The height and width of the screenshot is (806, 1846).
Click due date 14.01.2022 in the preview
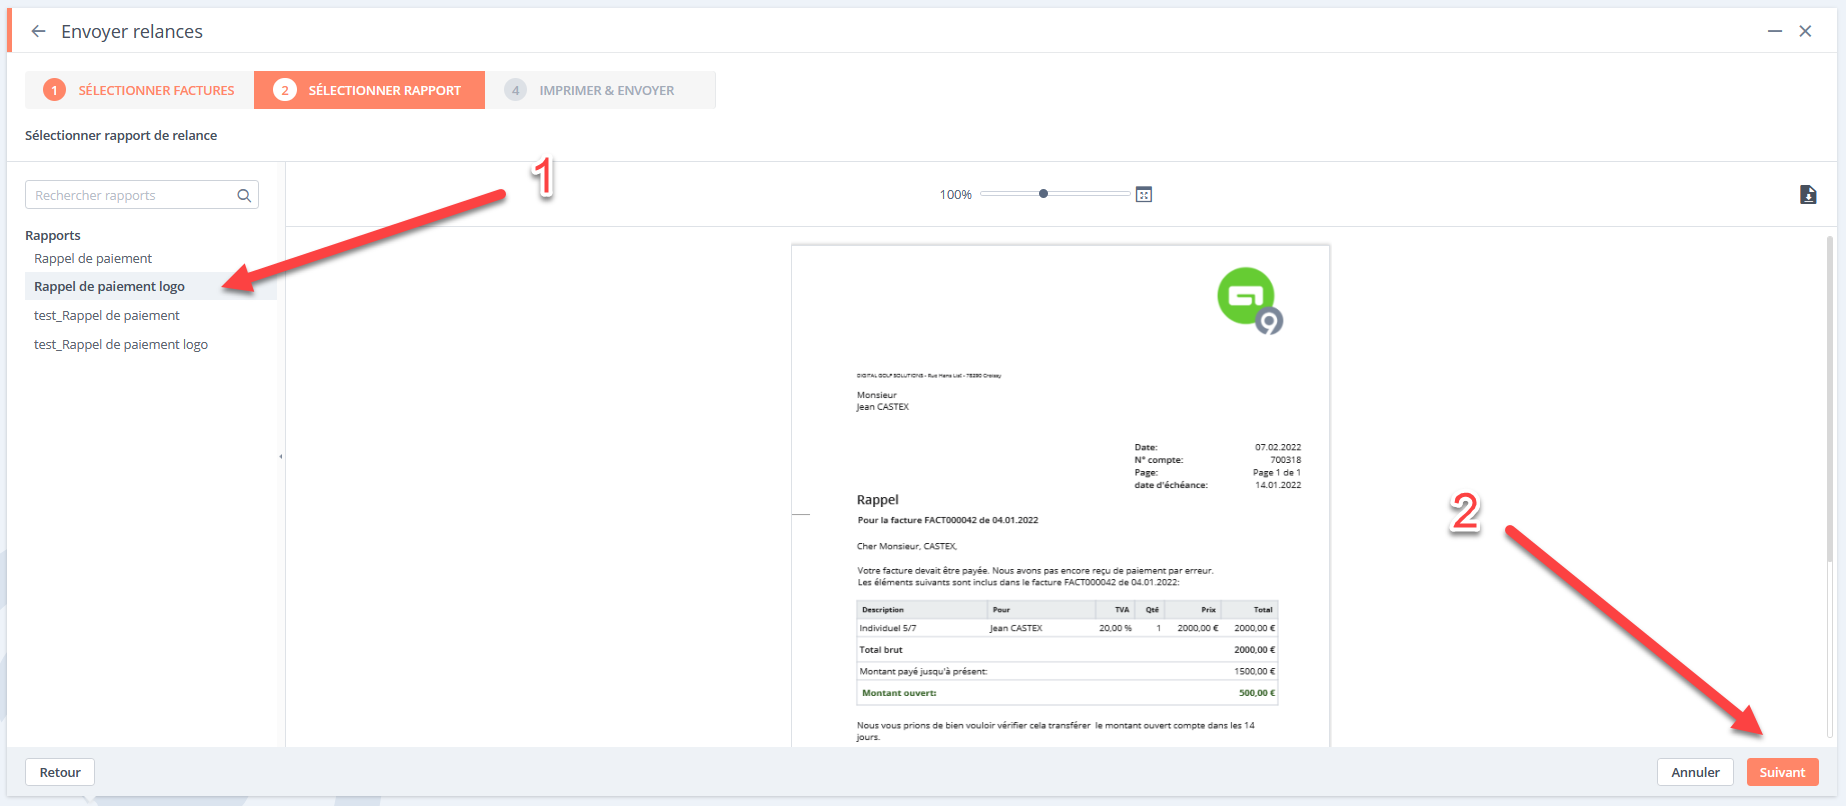(x=1278, y=485)
